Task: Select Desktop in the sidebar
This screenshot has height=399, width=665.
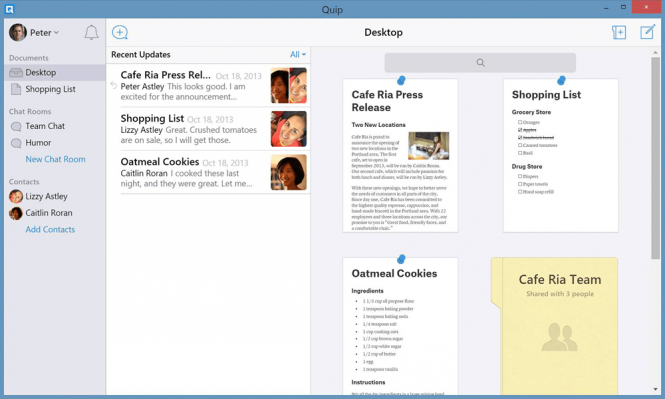Action: (x=55, y=73)
